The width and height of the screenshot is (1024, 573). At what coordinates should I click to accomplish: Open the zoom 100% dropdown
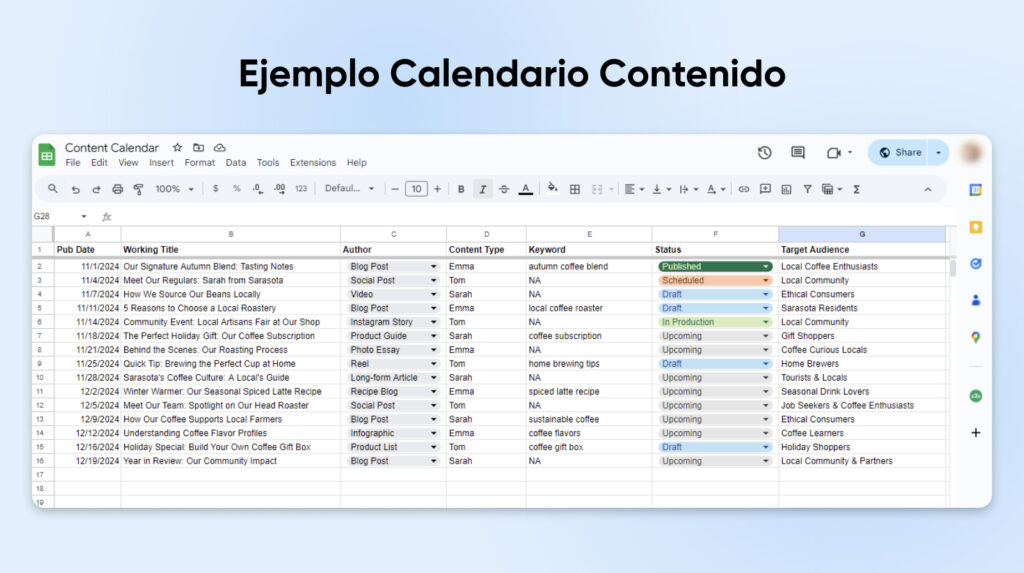point(173,189)
